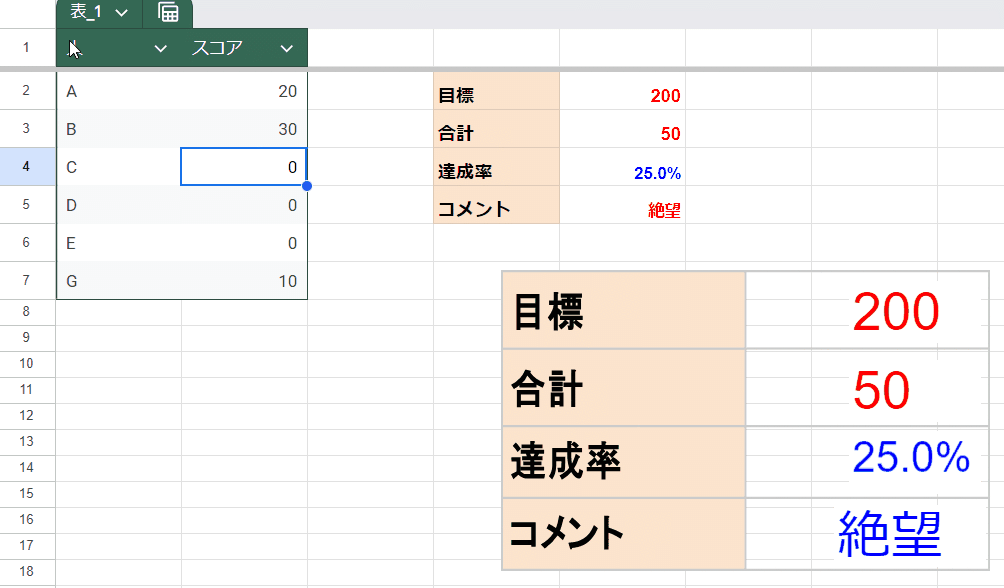Viewport: 1004px width, 588px height.
Task: Click the enlarged blue 絶望 text
Action: (x=889, y=534)
